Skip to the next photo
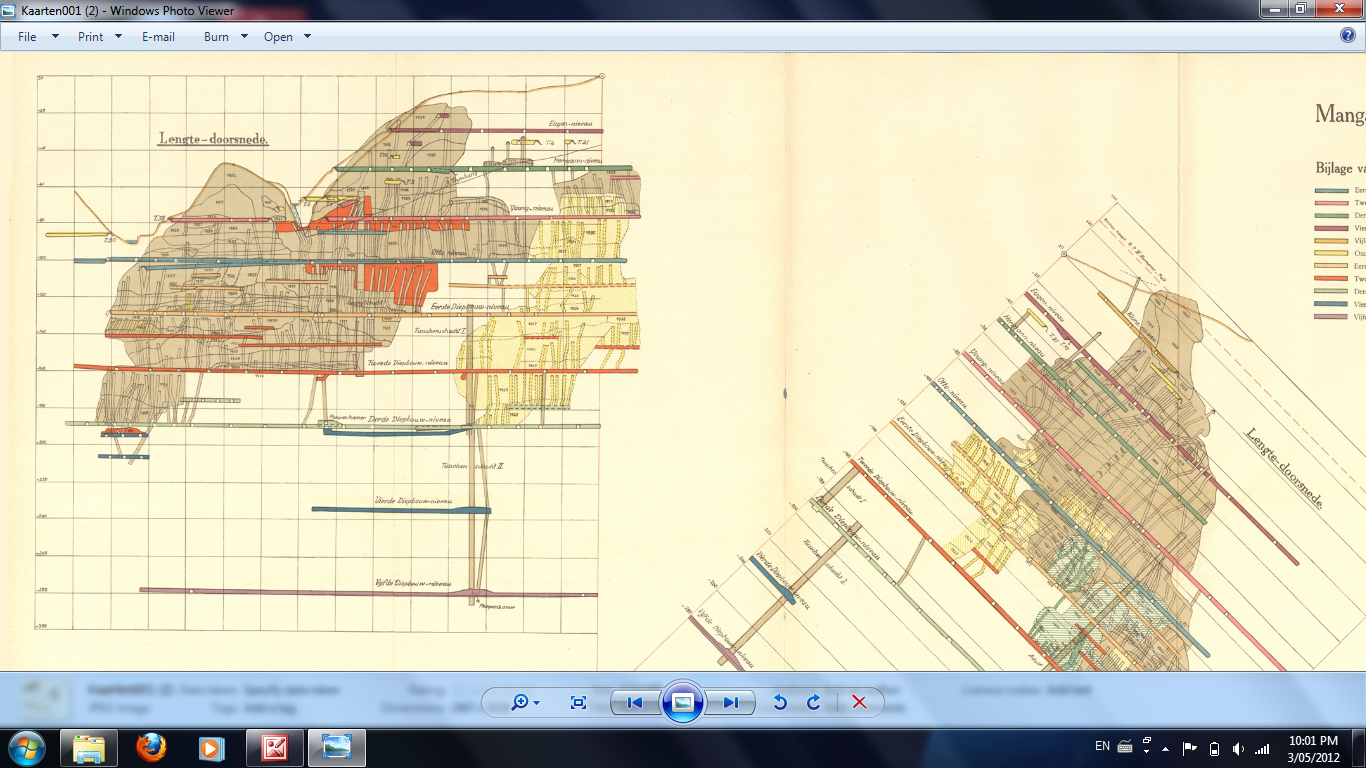Viewport: 1366px width, 768px height. (730, 702)
